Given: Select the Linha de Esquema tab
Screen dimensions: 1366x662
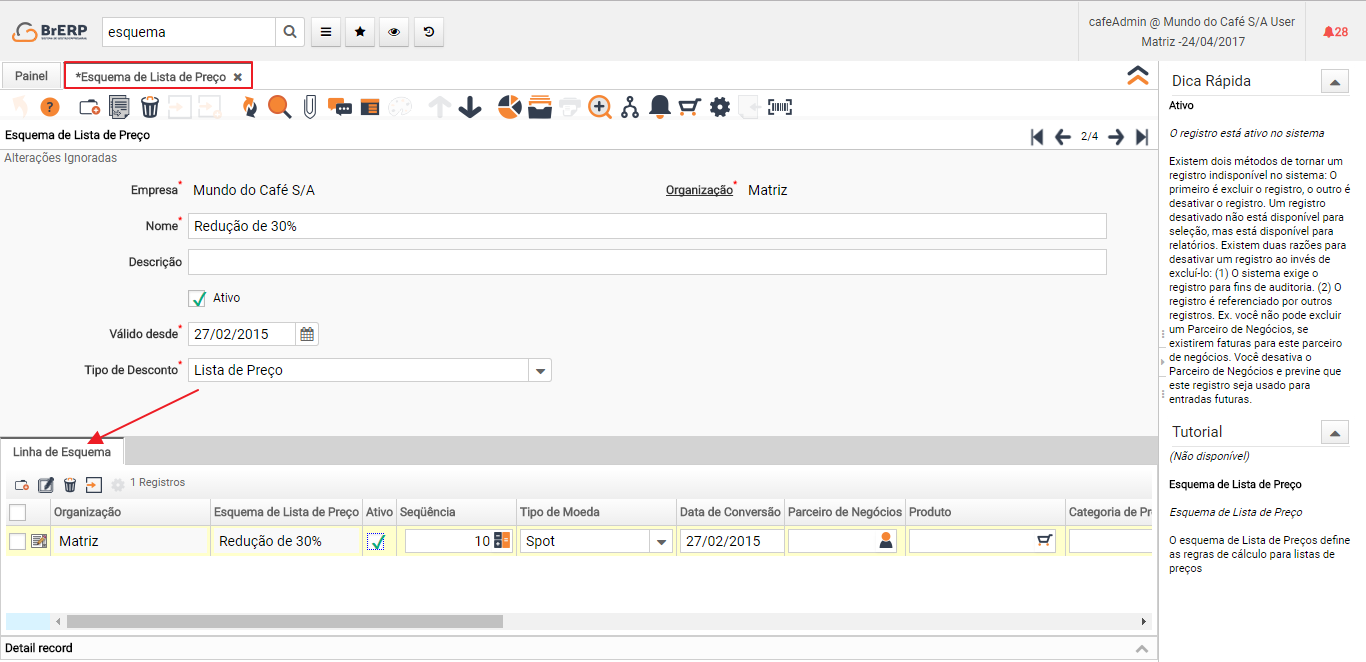Looking at the screenshot, I should [62, 452].
